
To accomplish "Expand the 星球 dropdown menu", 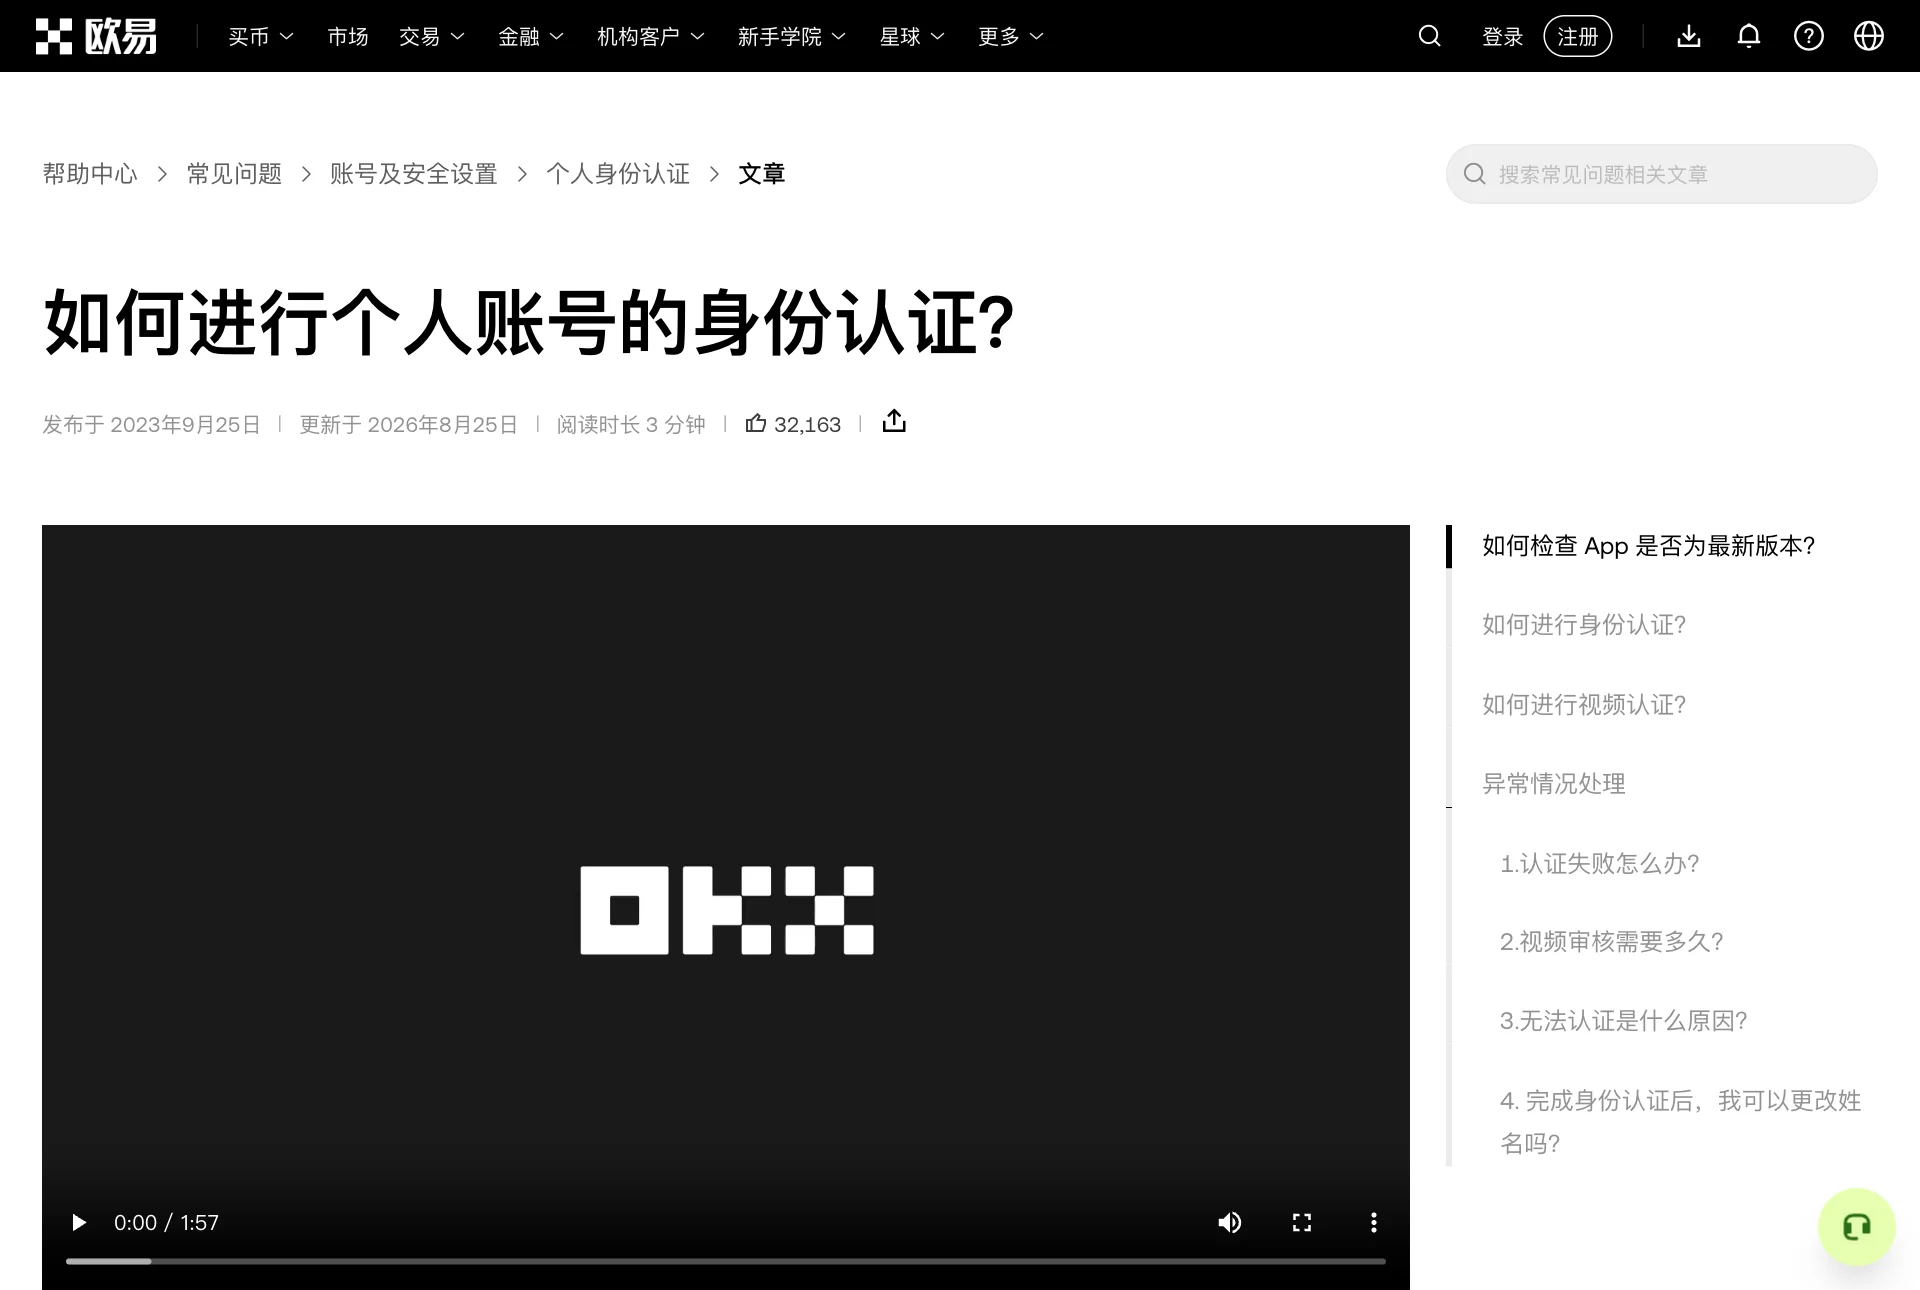I will 912,37.
